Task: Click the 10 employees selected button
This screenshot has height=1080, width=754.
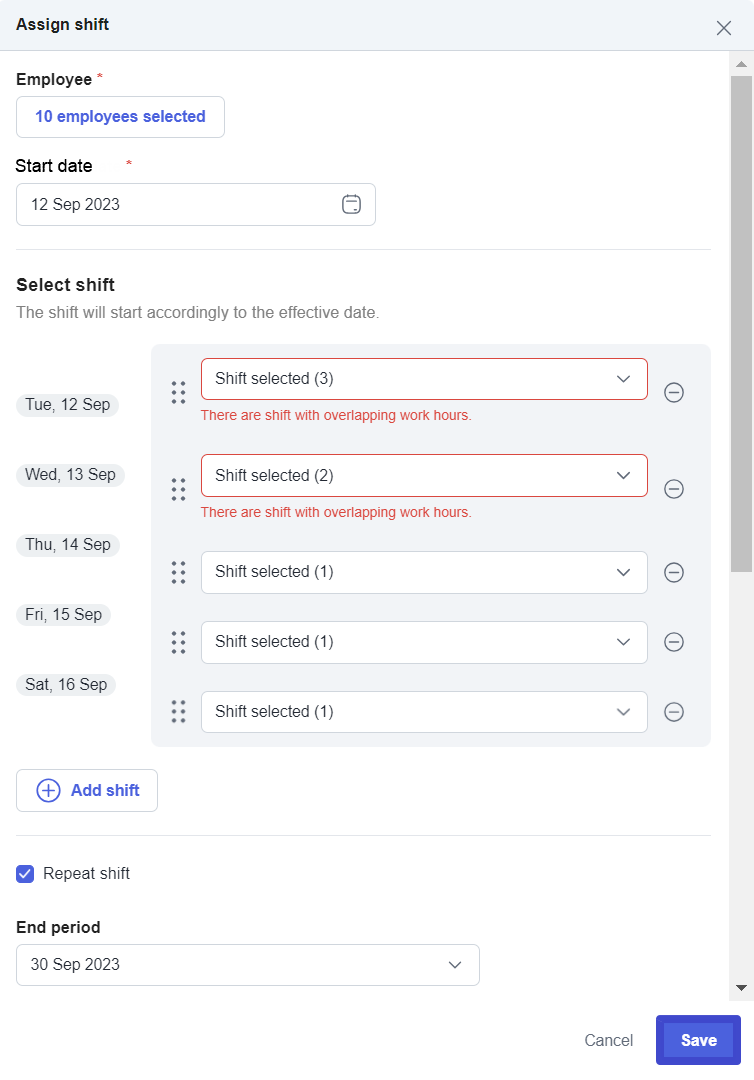Action: coord(120,117)
